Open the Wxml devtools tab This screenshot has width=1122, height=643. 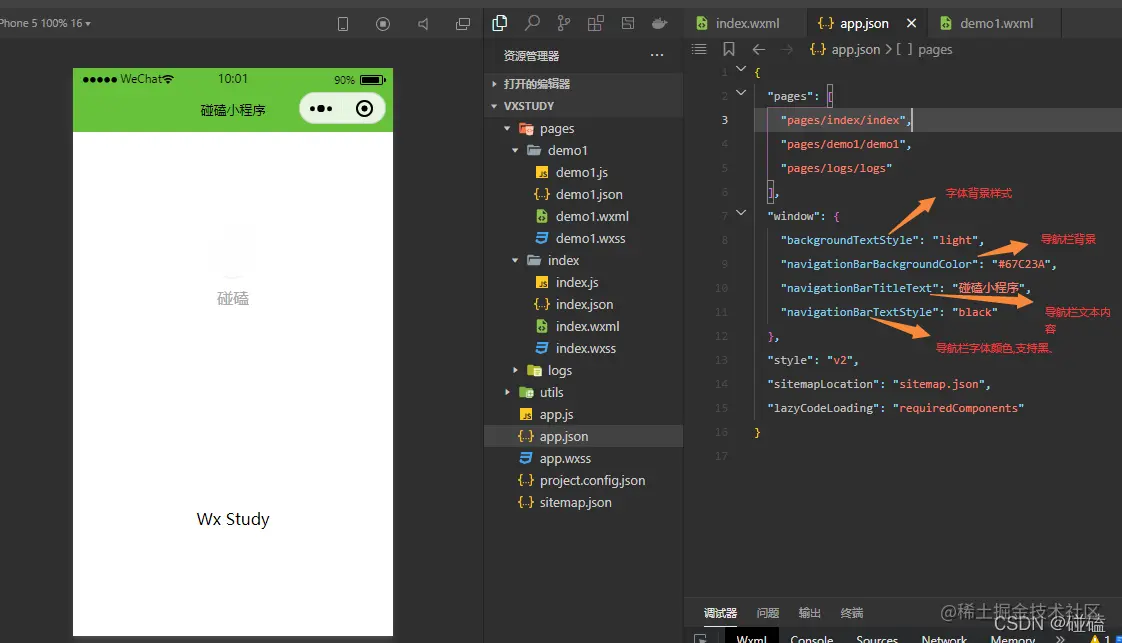point(751,638)
